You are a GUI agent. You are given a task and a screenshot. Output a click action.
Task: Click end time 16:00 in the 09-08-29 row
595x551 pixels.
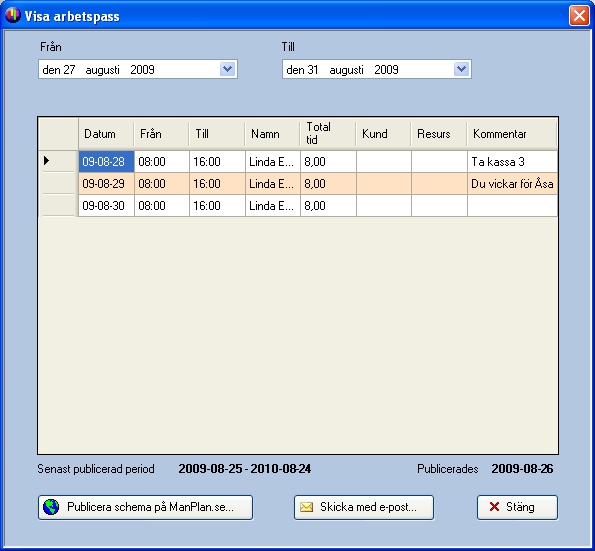(217, 184)
